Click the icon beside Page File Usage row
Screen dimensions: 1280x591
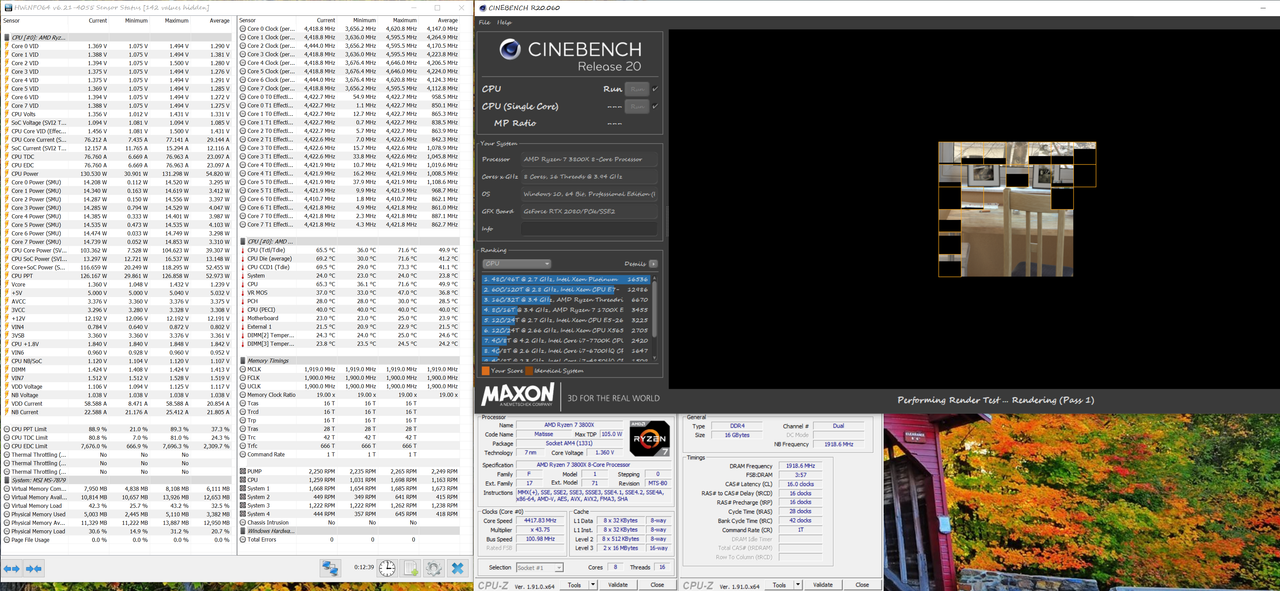click(7, 539)
